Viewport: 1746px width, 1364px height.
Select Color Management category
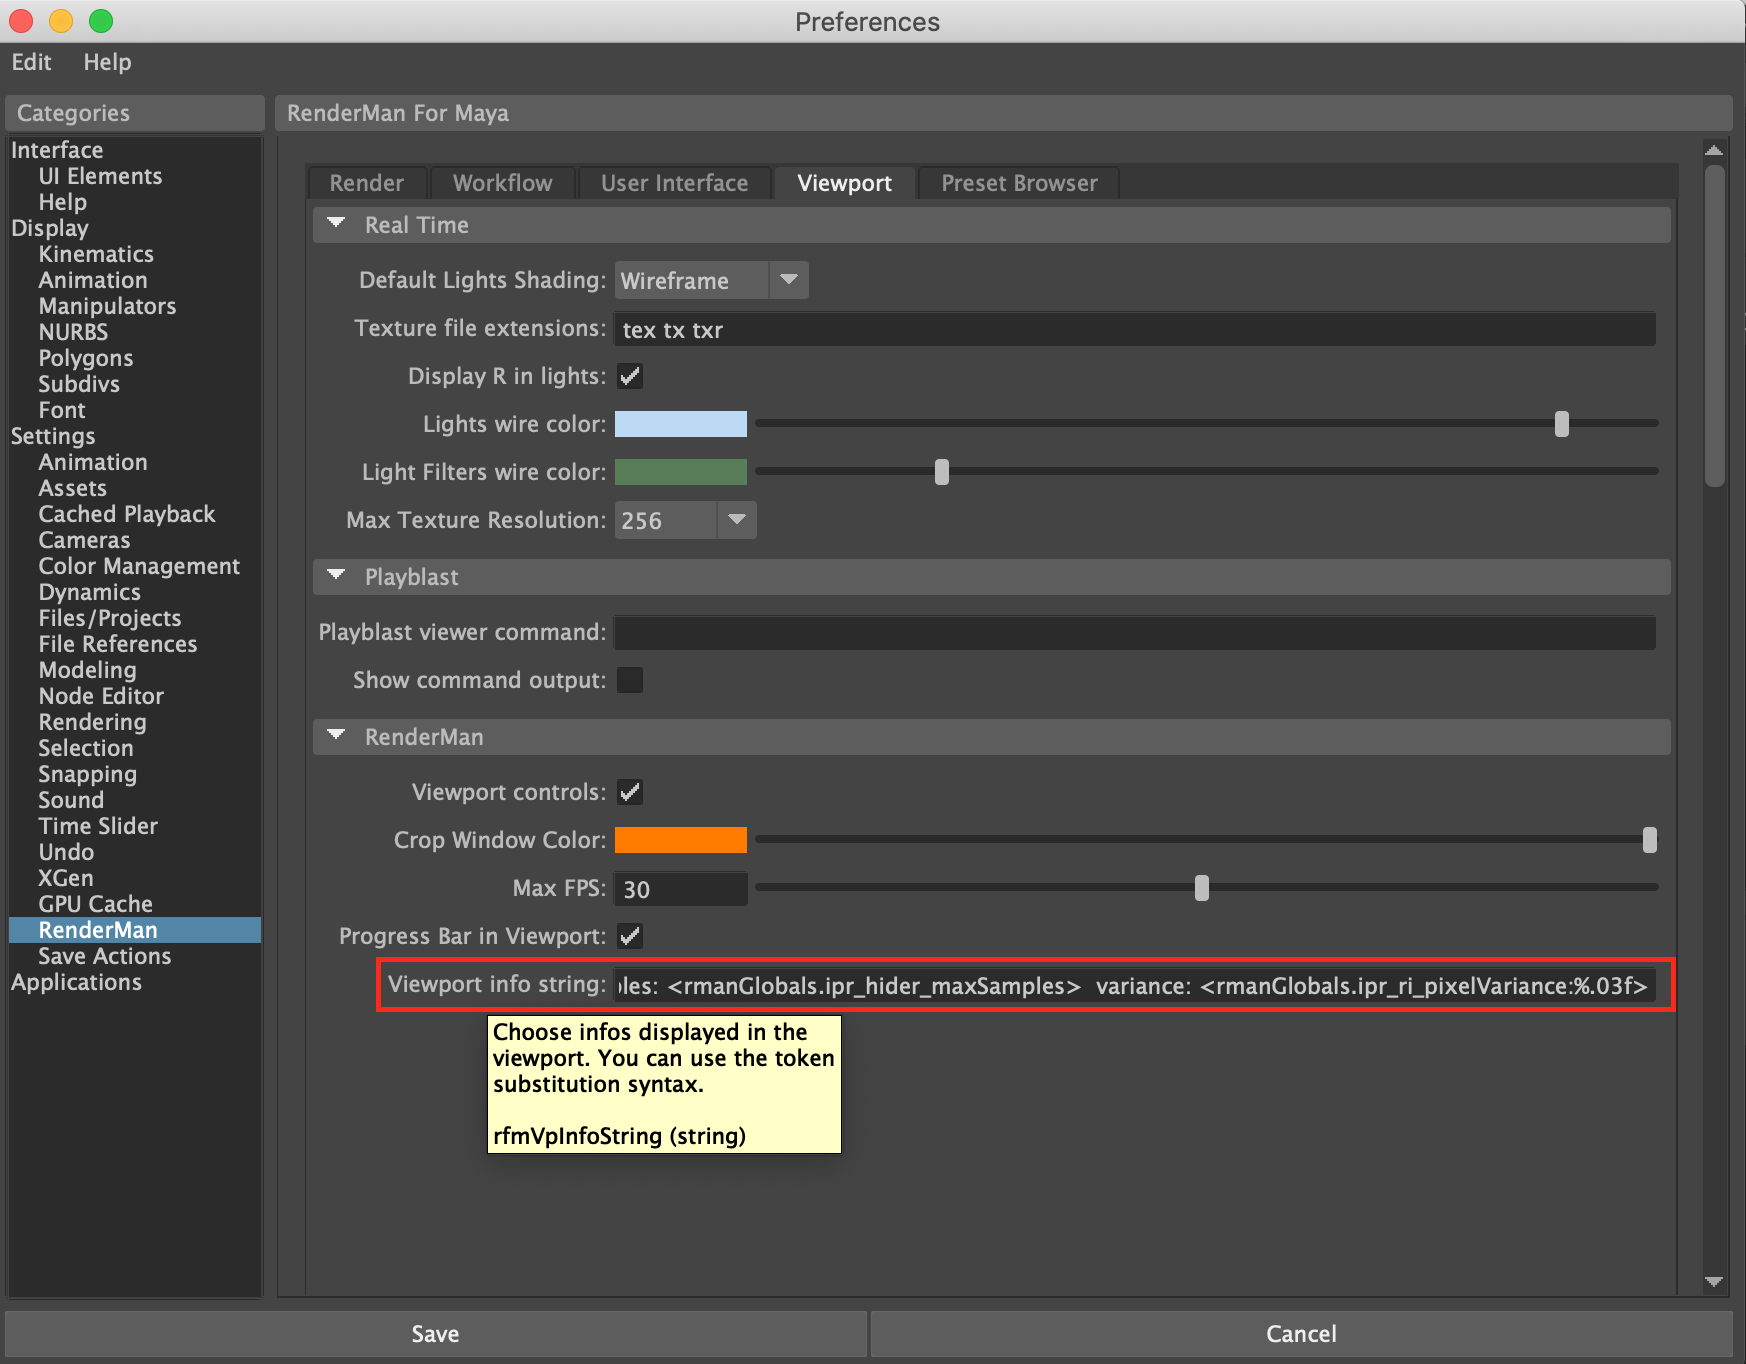click(x=139, y=566)
